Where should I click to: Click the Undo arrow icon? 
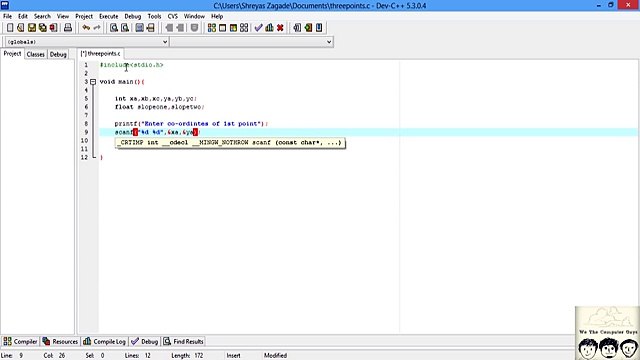[86, 28]
